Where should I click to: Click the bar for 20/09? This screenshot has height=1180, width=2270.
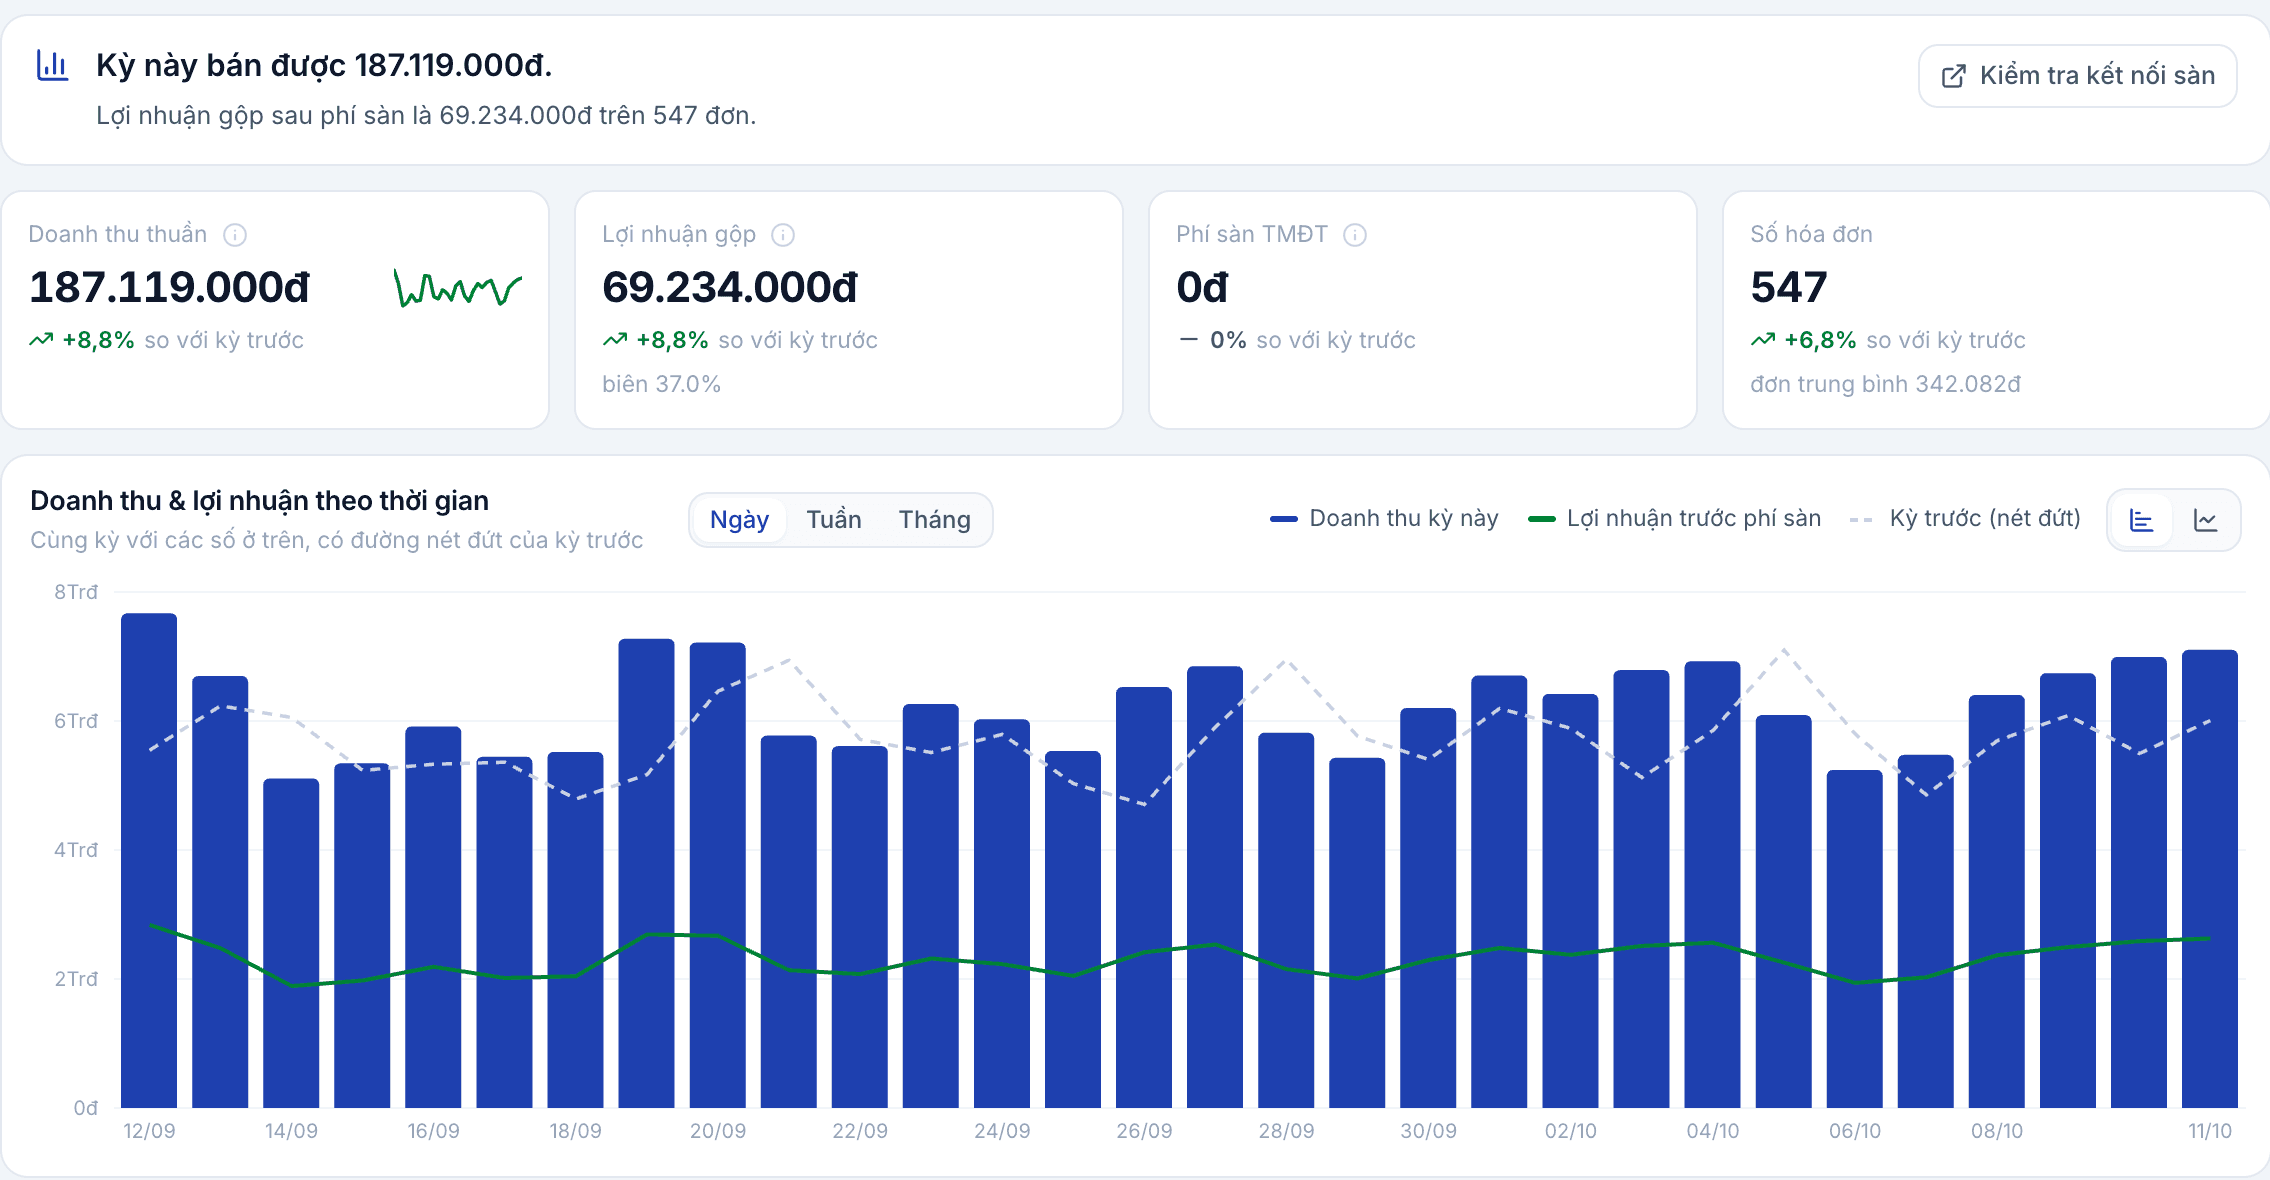pyautogui.click(x=718, y=875)
